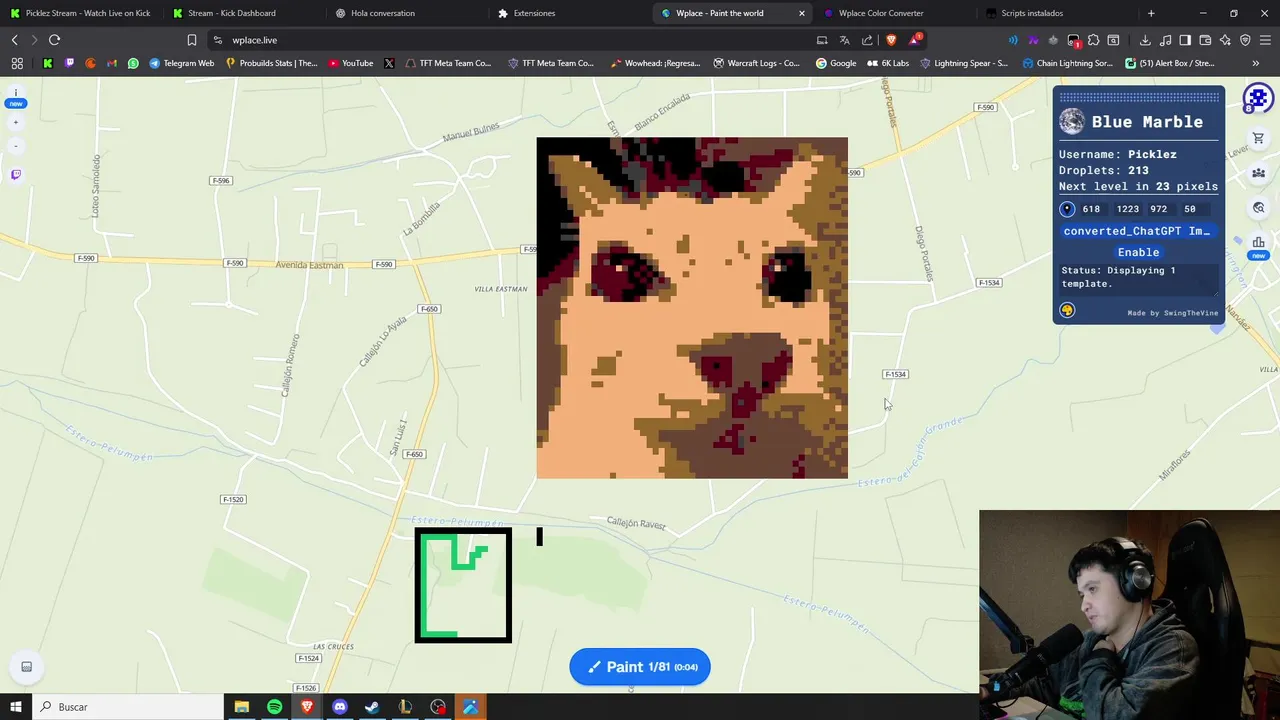Click the 1223 tile Y coordinate field
The width and height of the screenshot is (1280, 720).
pos(1128,209)
